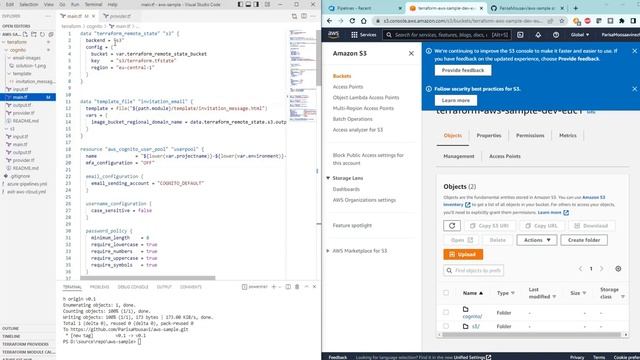Viewport: 640px width, 360px height.
Task: Toggle VS Code primary sidebar layout icon
Action: [x=240, y=4]
